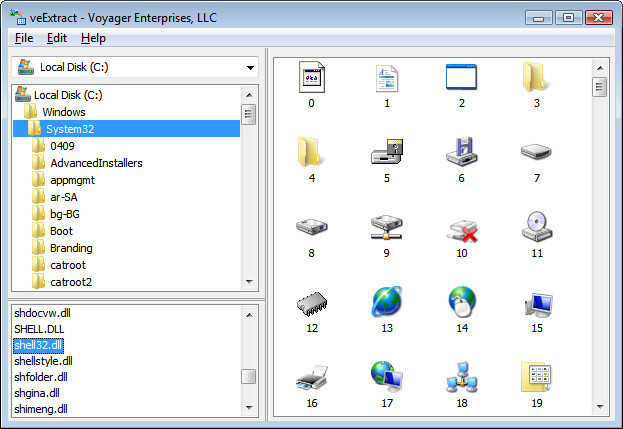This screenshot has width=623, height=429.
Task: Select icon 6, the floppy disk drive
Action: point(462,151)
